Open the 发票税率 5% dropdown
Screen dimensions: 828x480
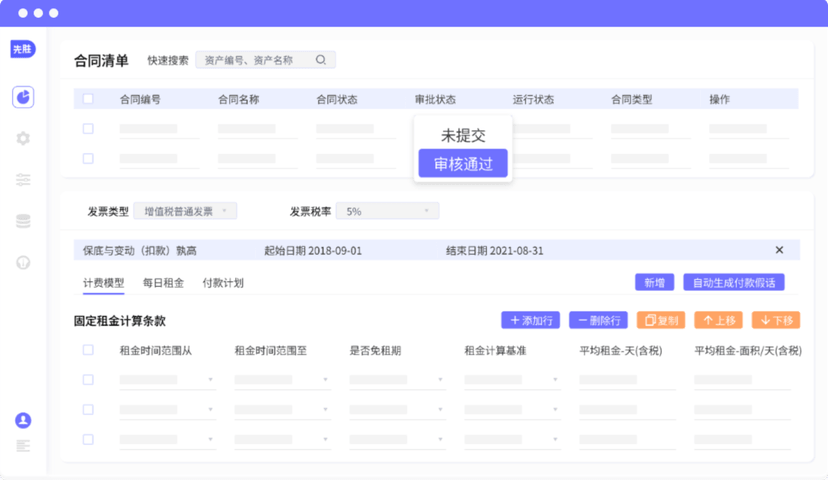388,211
